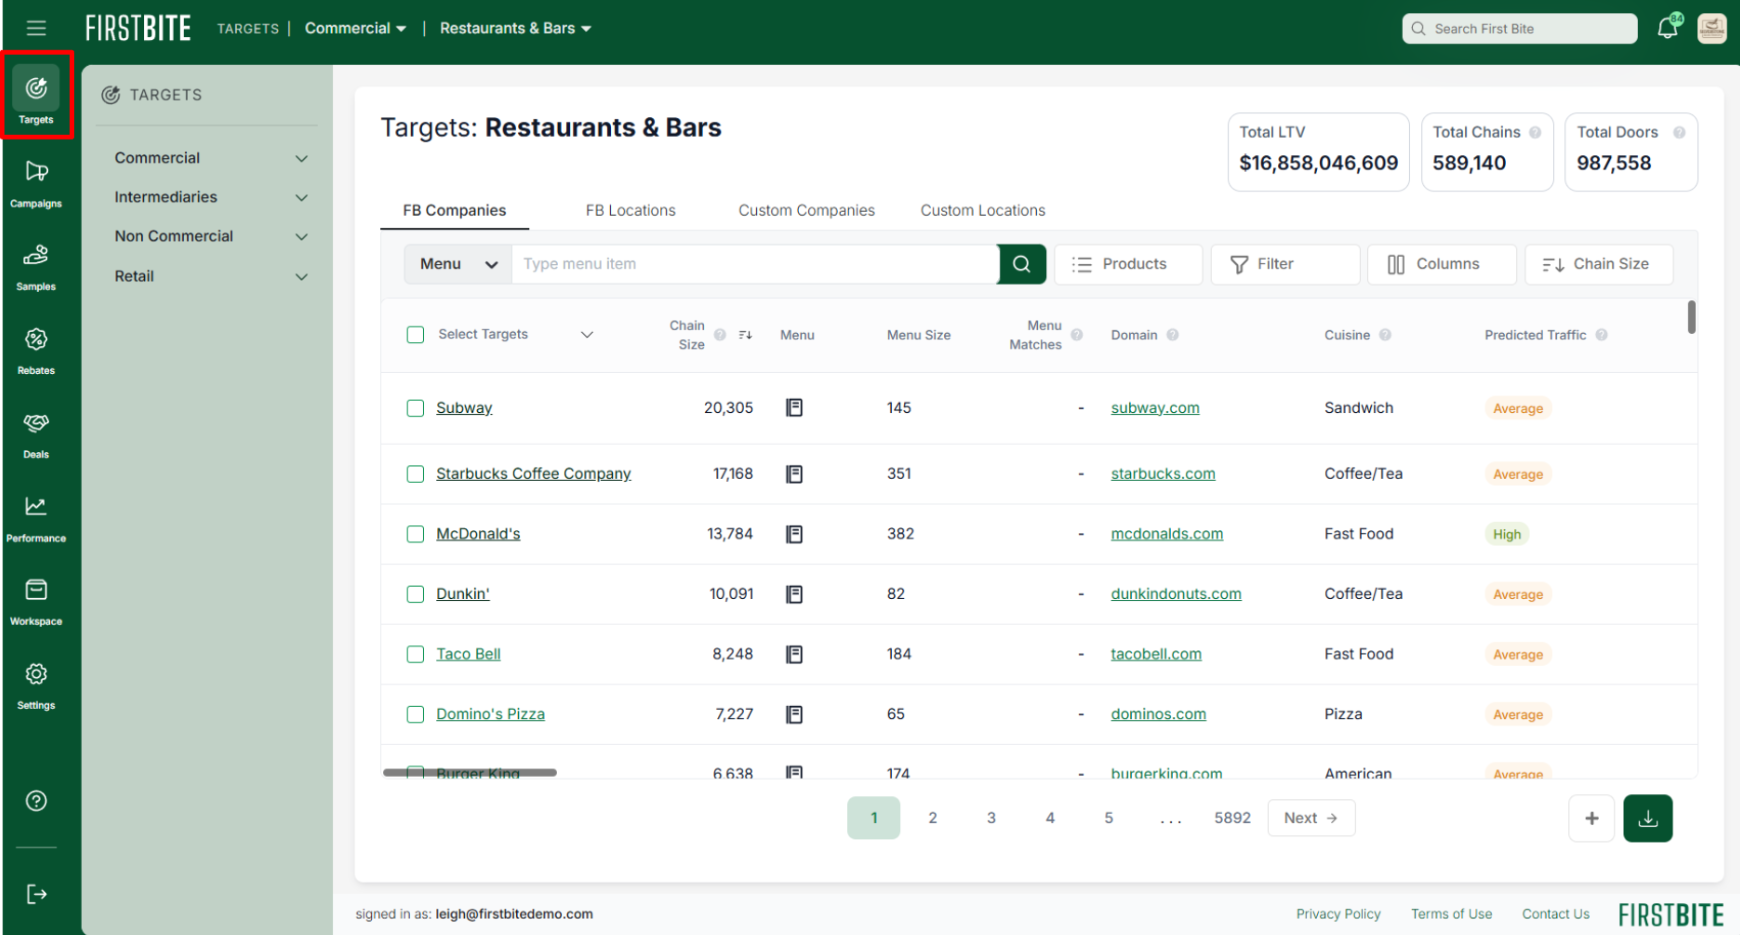This screenshot has height=935, width=1740.
Task: Go to page 2
Action: click(x=933, y=818)
